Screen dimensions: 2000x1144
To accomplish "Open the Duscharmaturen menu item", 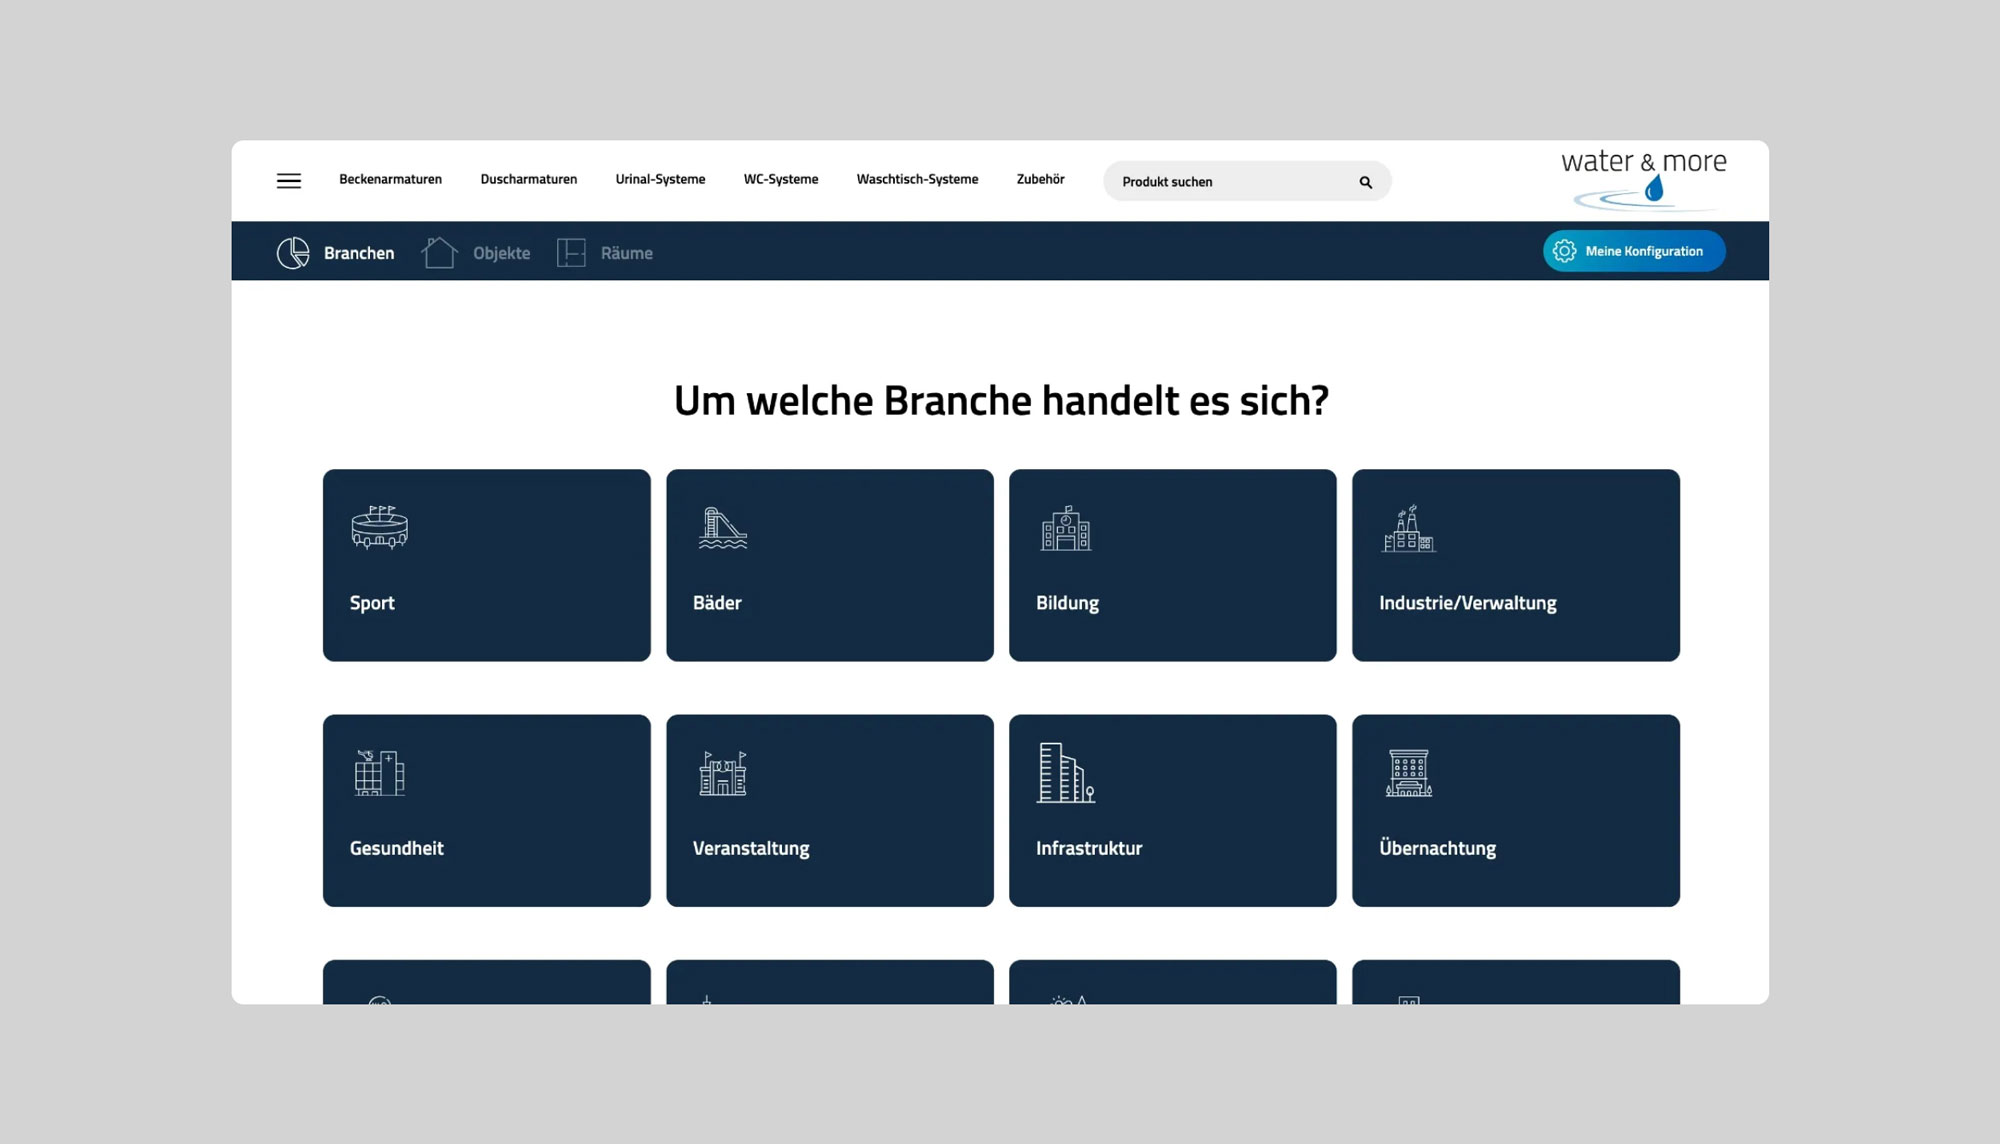I will click(x=529, y=179).
